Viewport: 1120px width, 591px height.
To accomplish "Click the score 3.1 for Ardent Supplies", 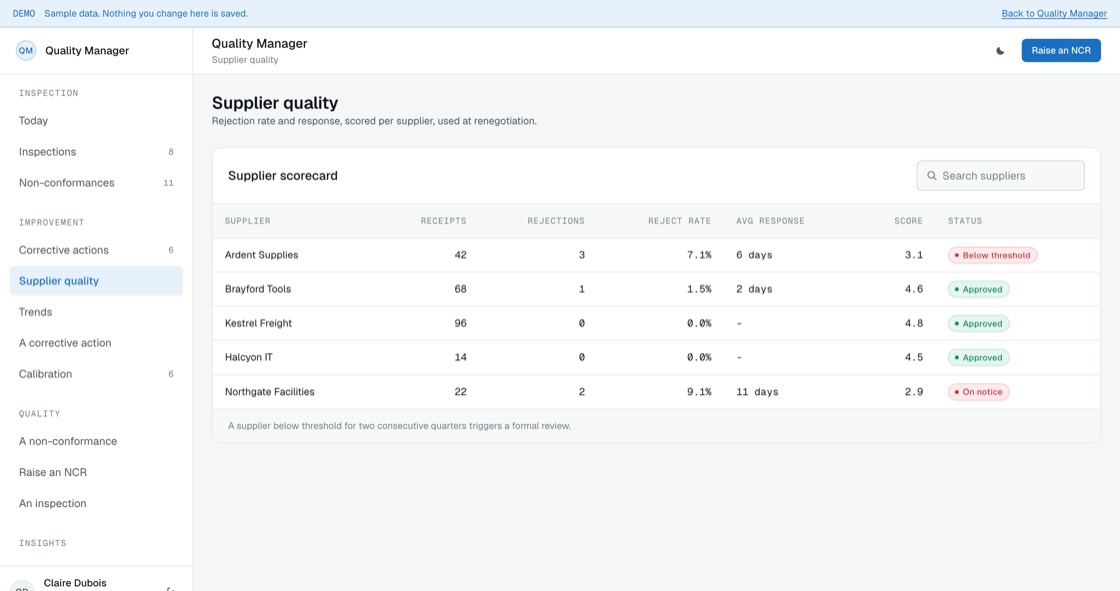I will click(914, 255).
